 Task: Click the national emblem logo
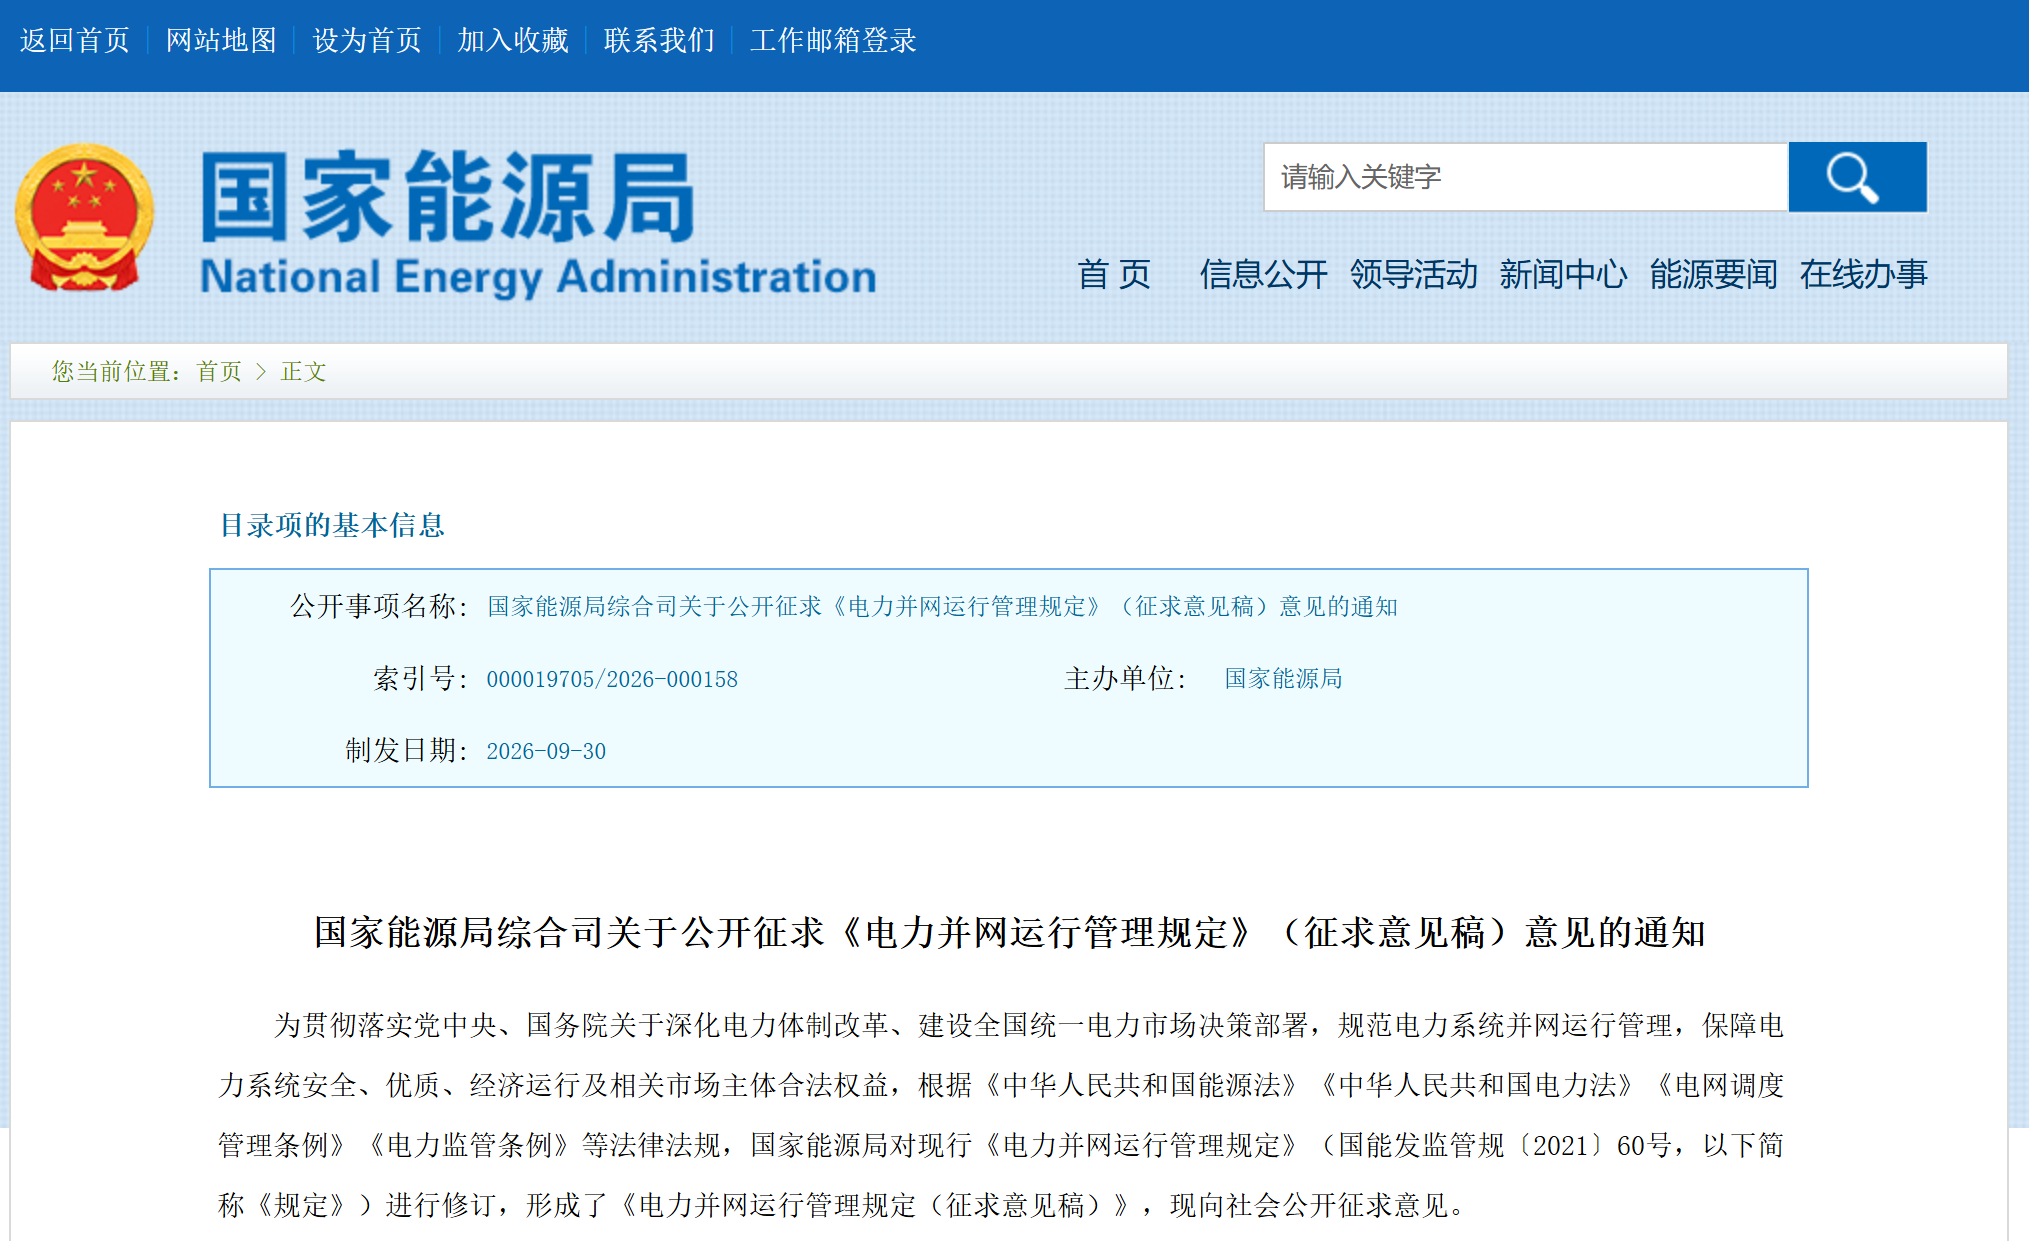[x=85, y=218]
